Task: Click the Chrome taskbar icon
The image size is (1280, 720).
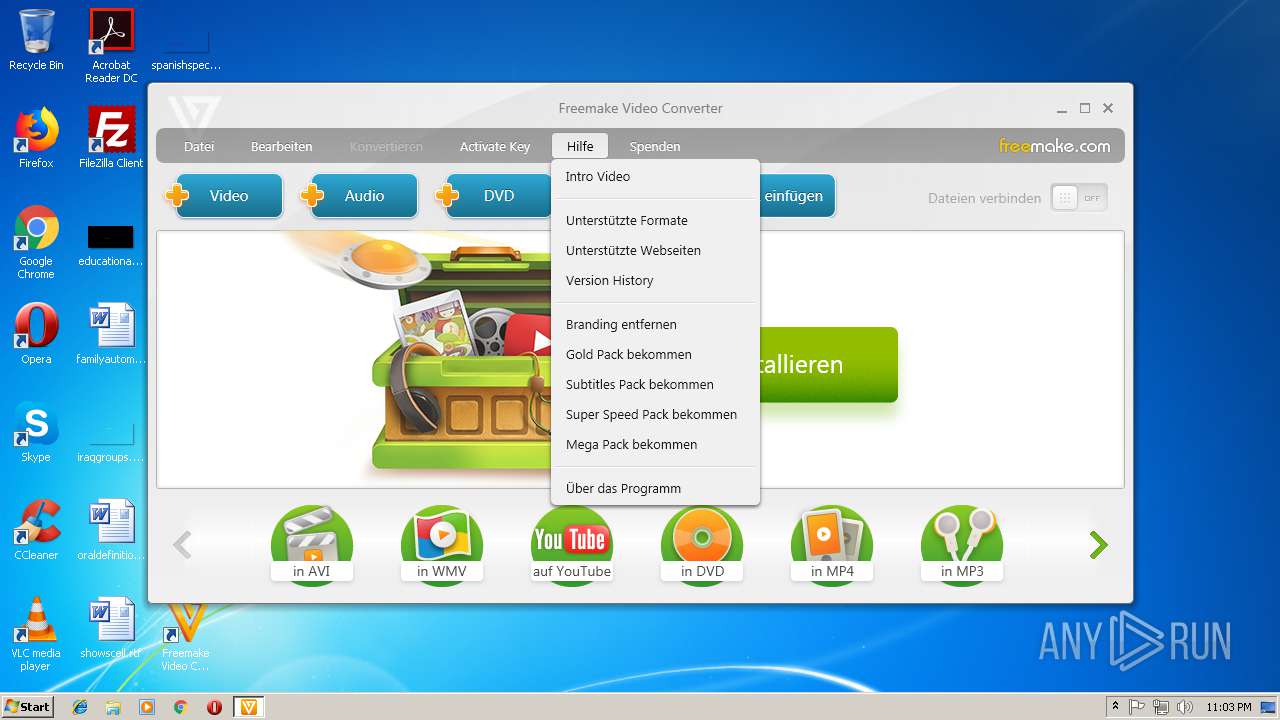Action: point(180,707)
